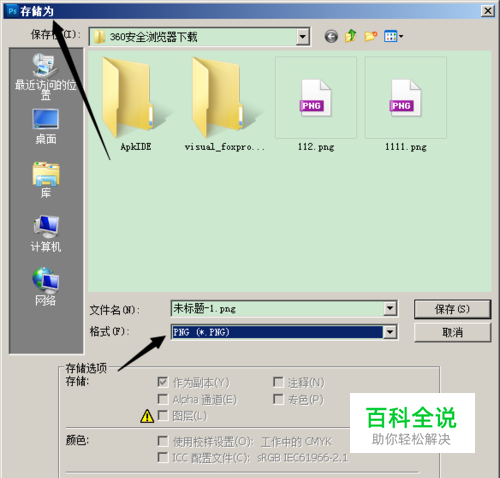Click the 保存(S) button
Viewport: 500px width, 478px height.
click(452, 309)
